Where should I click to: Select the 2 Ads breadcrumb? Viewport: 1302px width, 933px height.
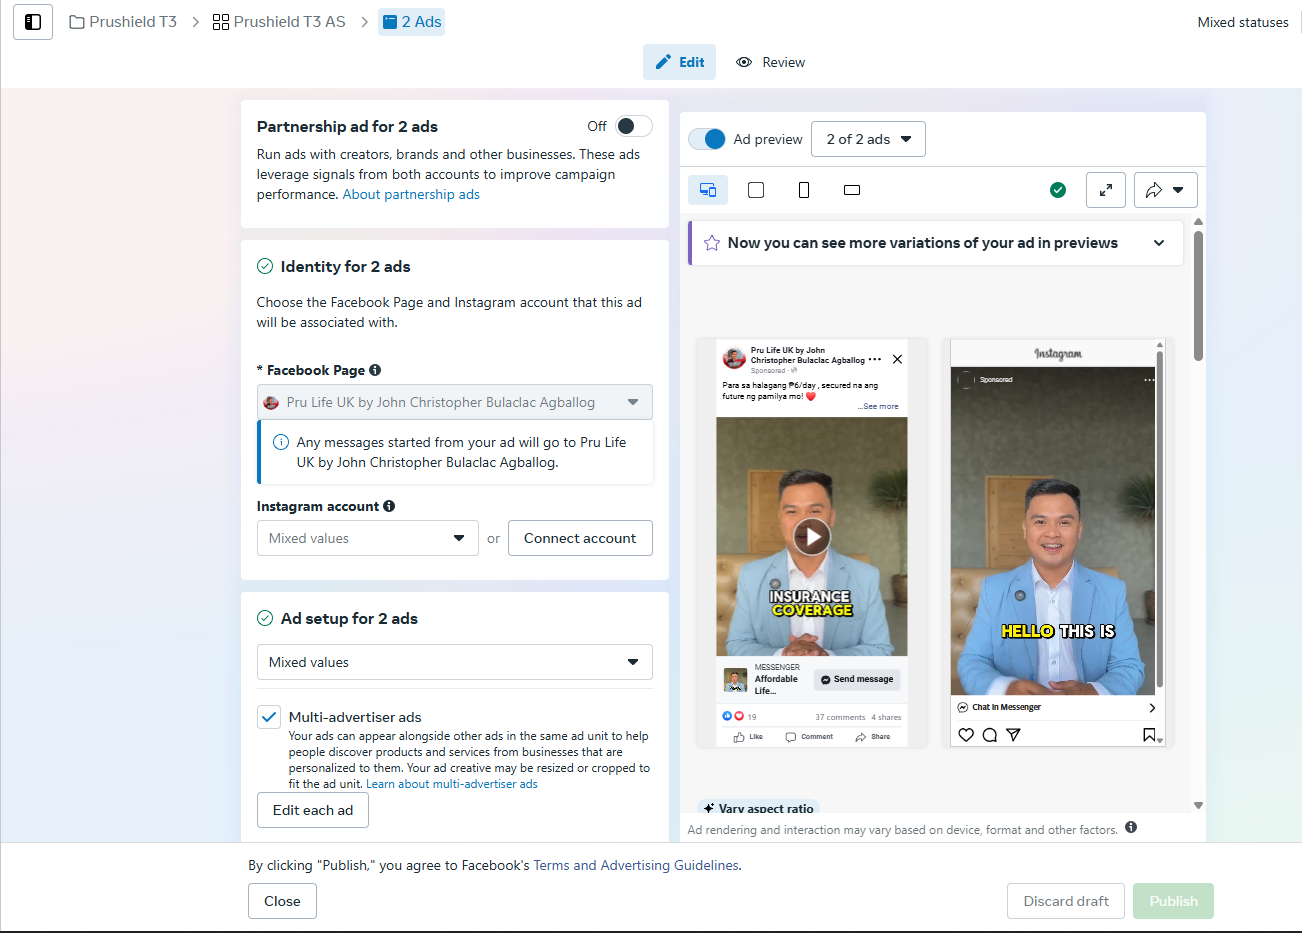(x=412, y=22)
